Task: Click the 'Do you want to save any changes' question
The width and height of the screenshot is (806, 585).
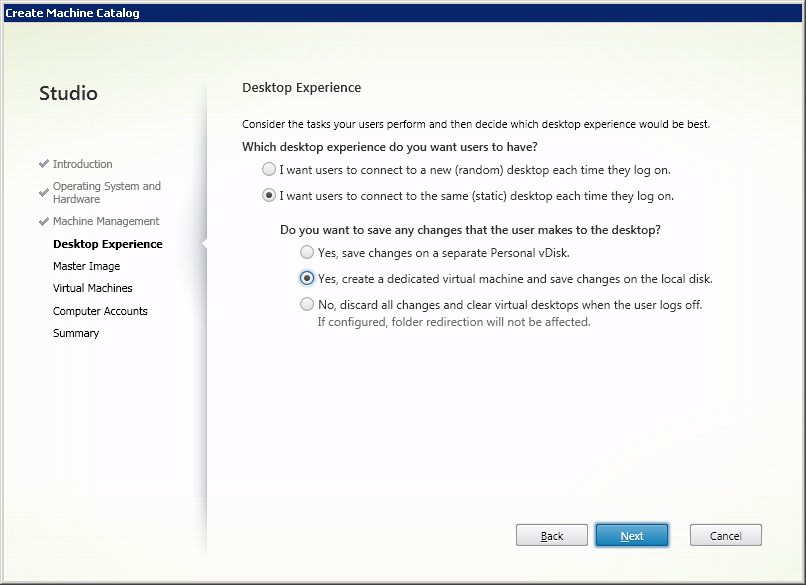Action: (470, 230)
